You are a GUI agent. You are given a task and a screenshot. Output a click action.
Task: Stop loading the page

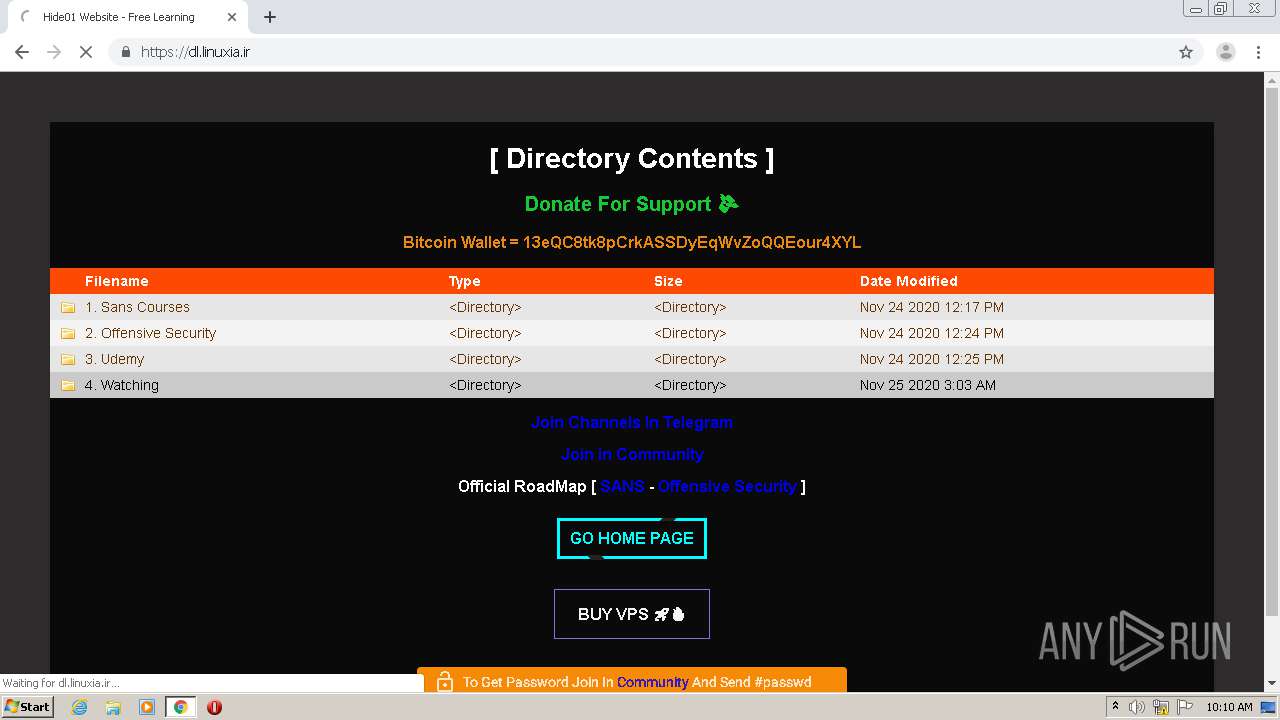(x=86, y=52)
